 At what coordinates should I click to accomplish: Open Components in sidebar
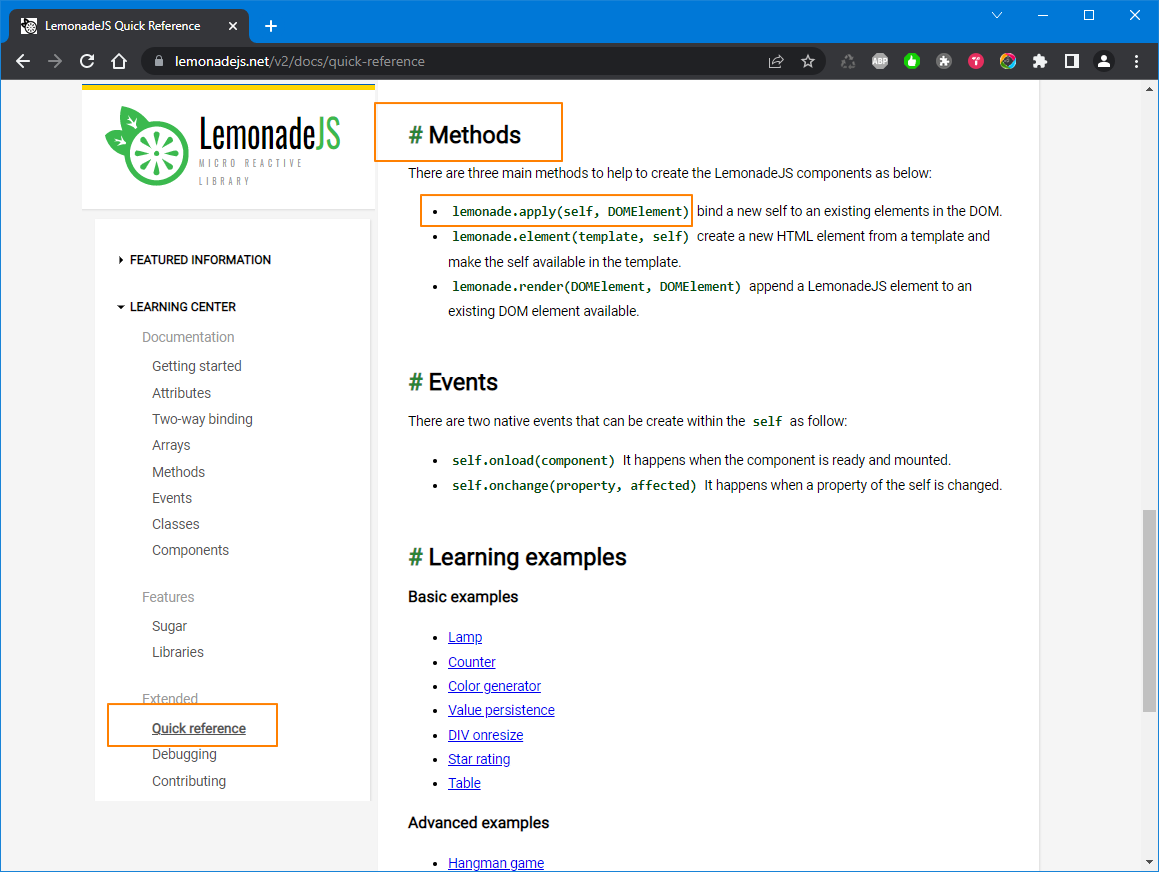190,551
